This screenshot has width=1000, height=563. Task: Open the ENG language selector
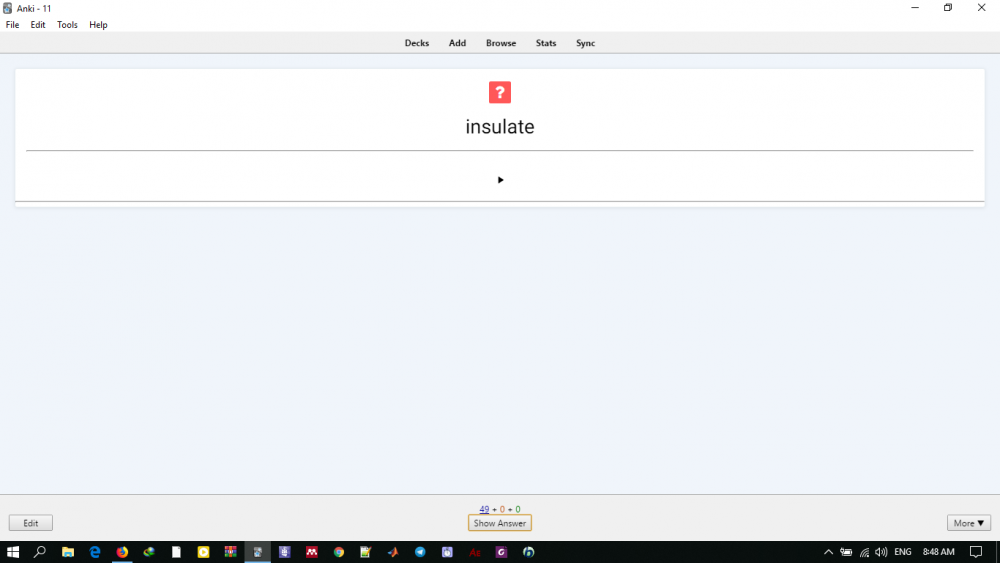pos(903,552)
